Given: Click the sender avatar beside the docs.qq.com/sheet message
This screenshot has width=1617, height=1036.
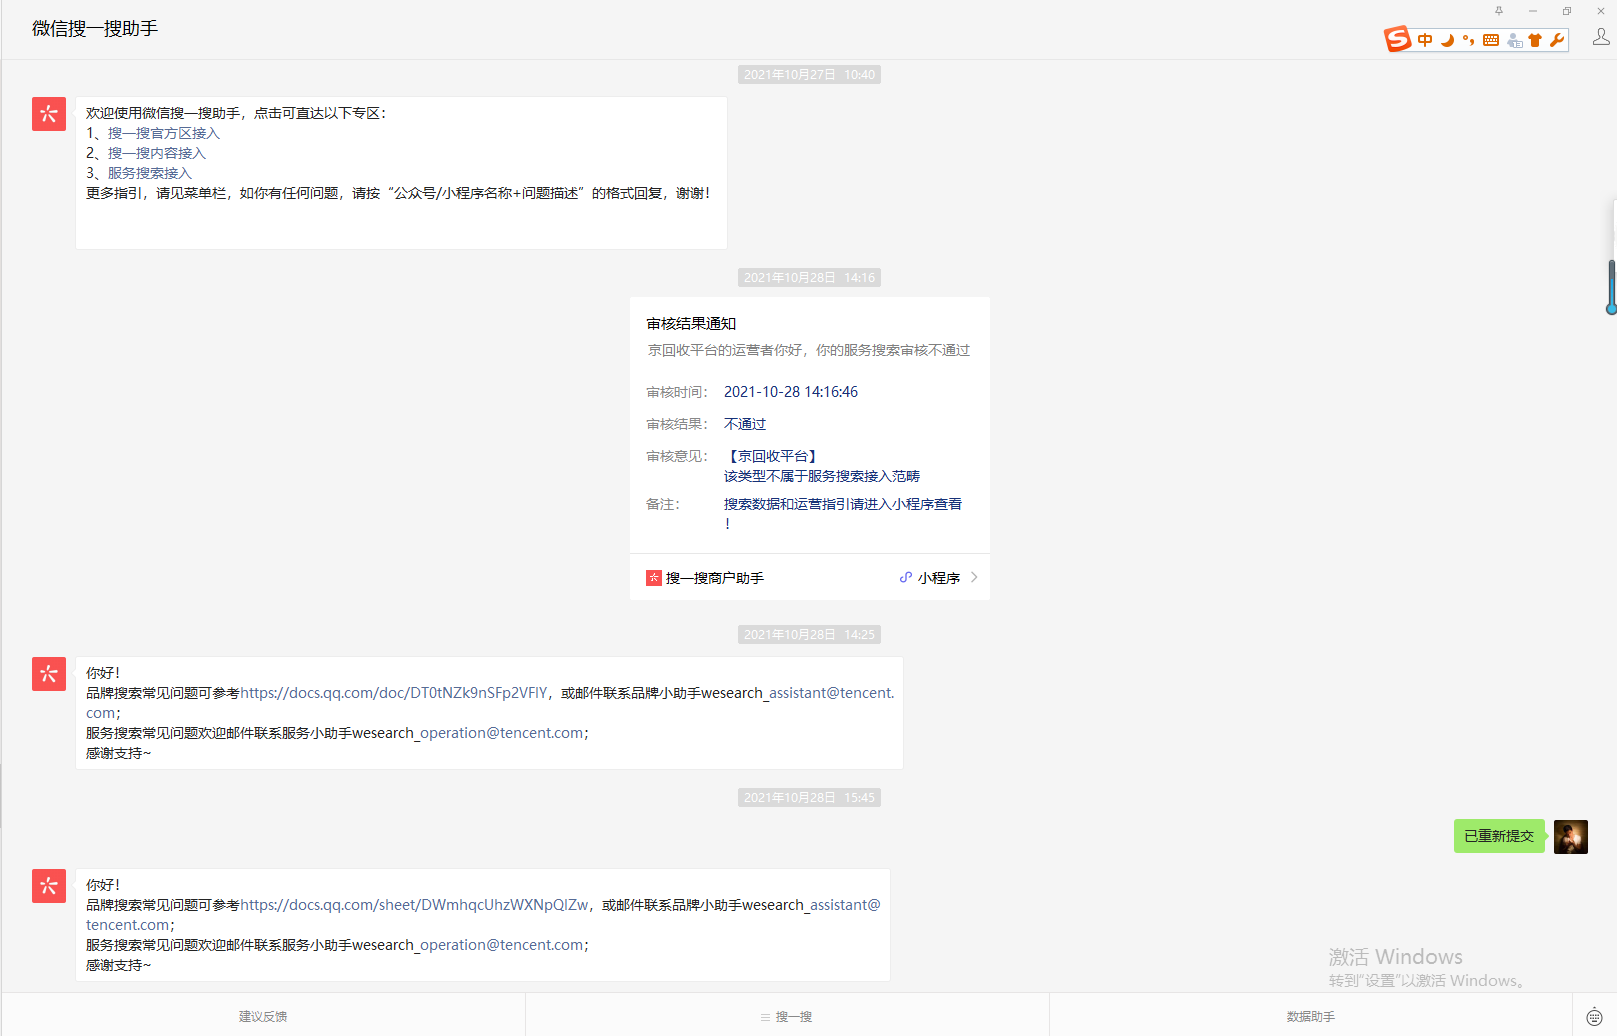Looking at the screenshot, I should tap(49, 886).
